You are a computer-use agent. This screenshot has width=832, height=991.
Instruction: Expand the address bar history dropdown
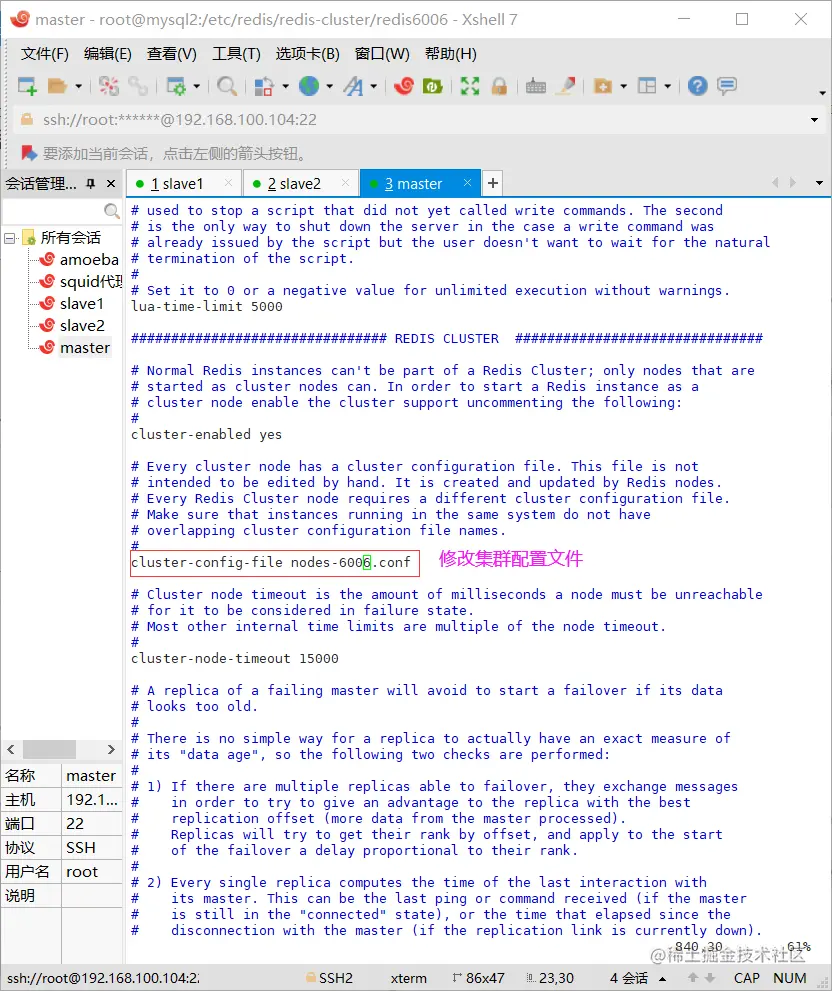814,120
